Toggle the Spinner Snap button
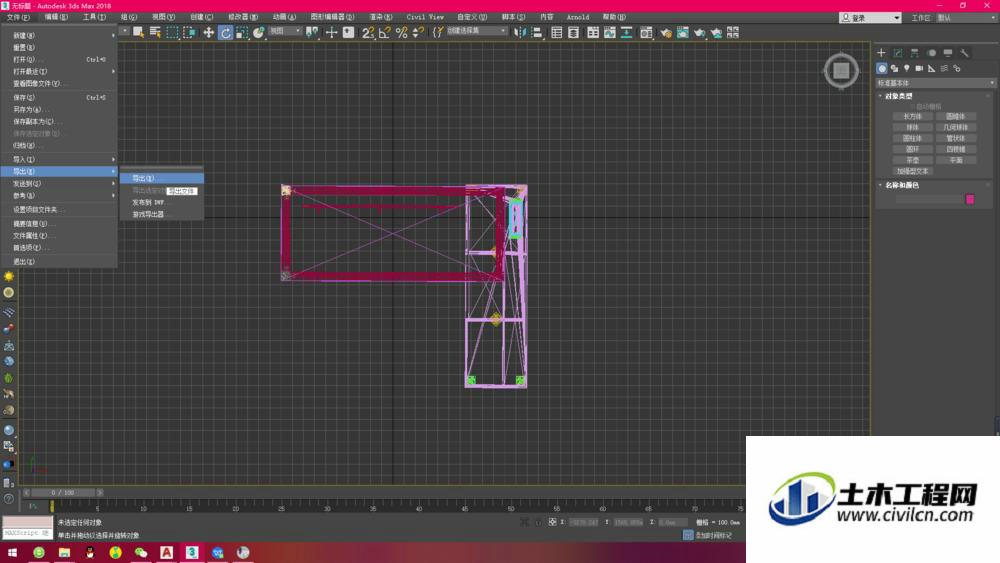 pos(418,33)
